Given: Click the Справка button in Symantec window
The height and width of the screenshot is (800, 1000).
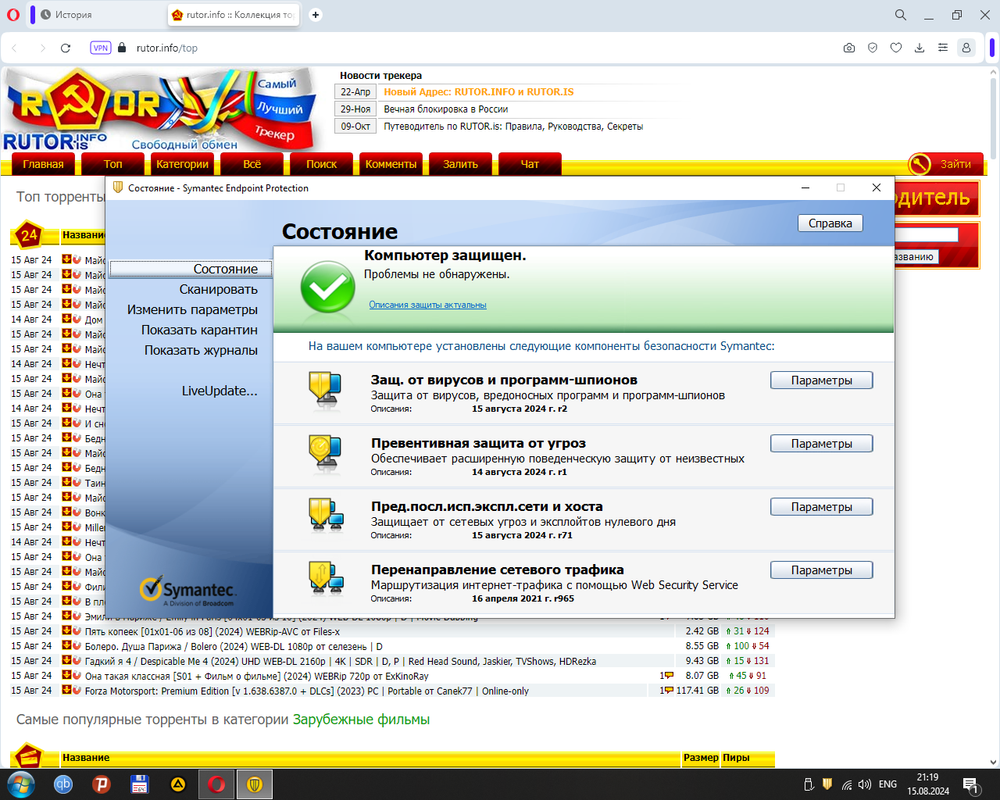Looking at the screenshot, I should tap(830, 223).
